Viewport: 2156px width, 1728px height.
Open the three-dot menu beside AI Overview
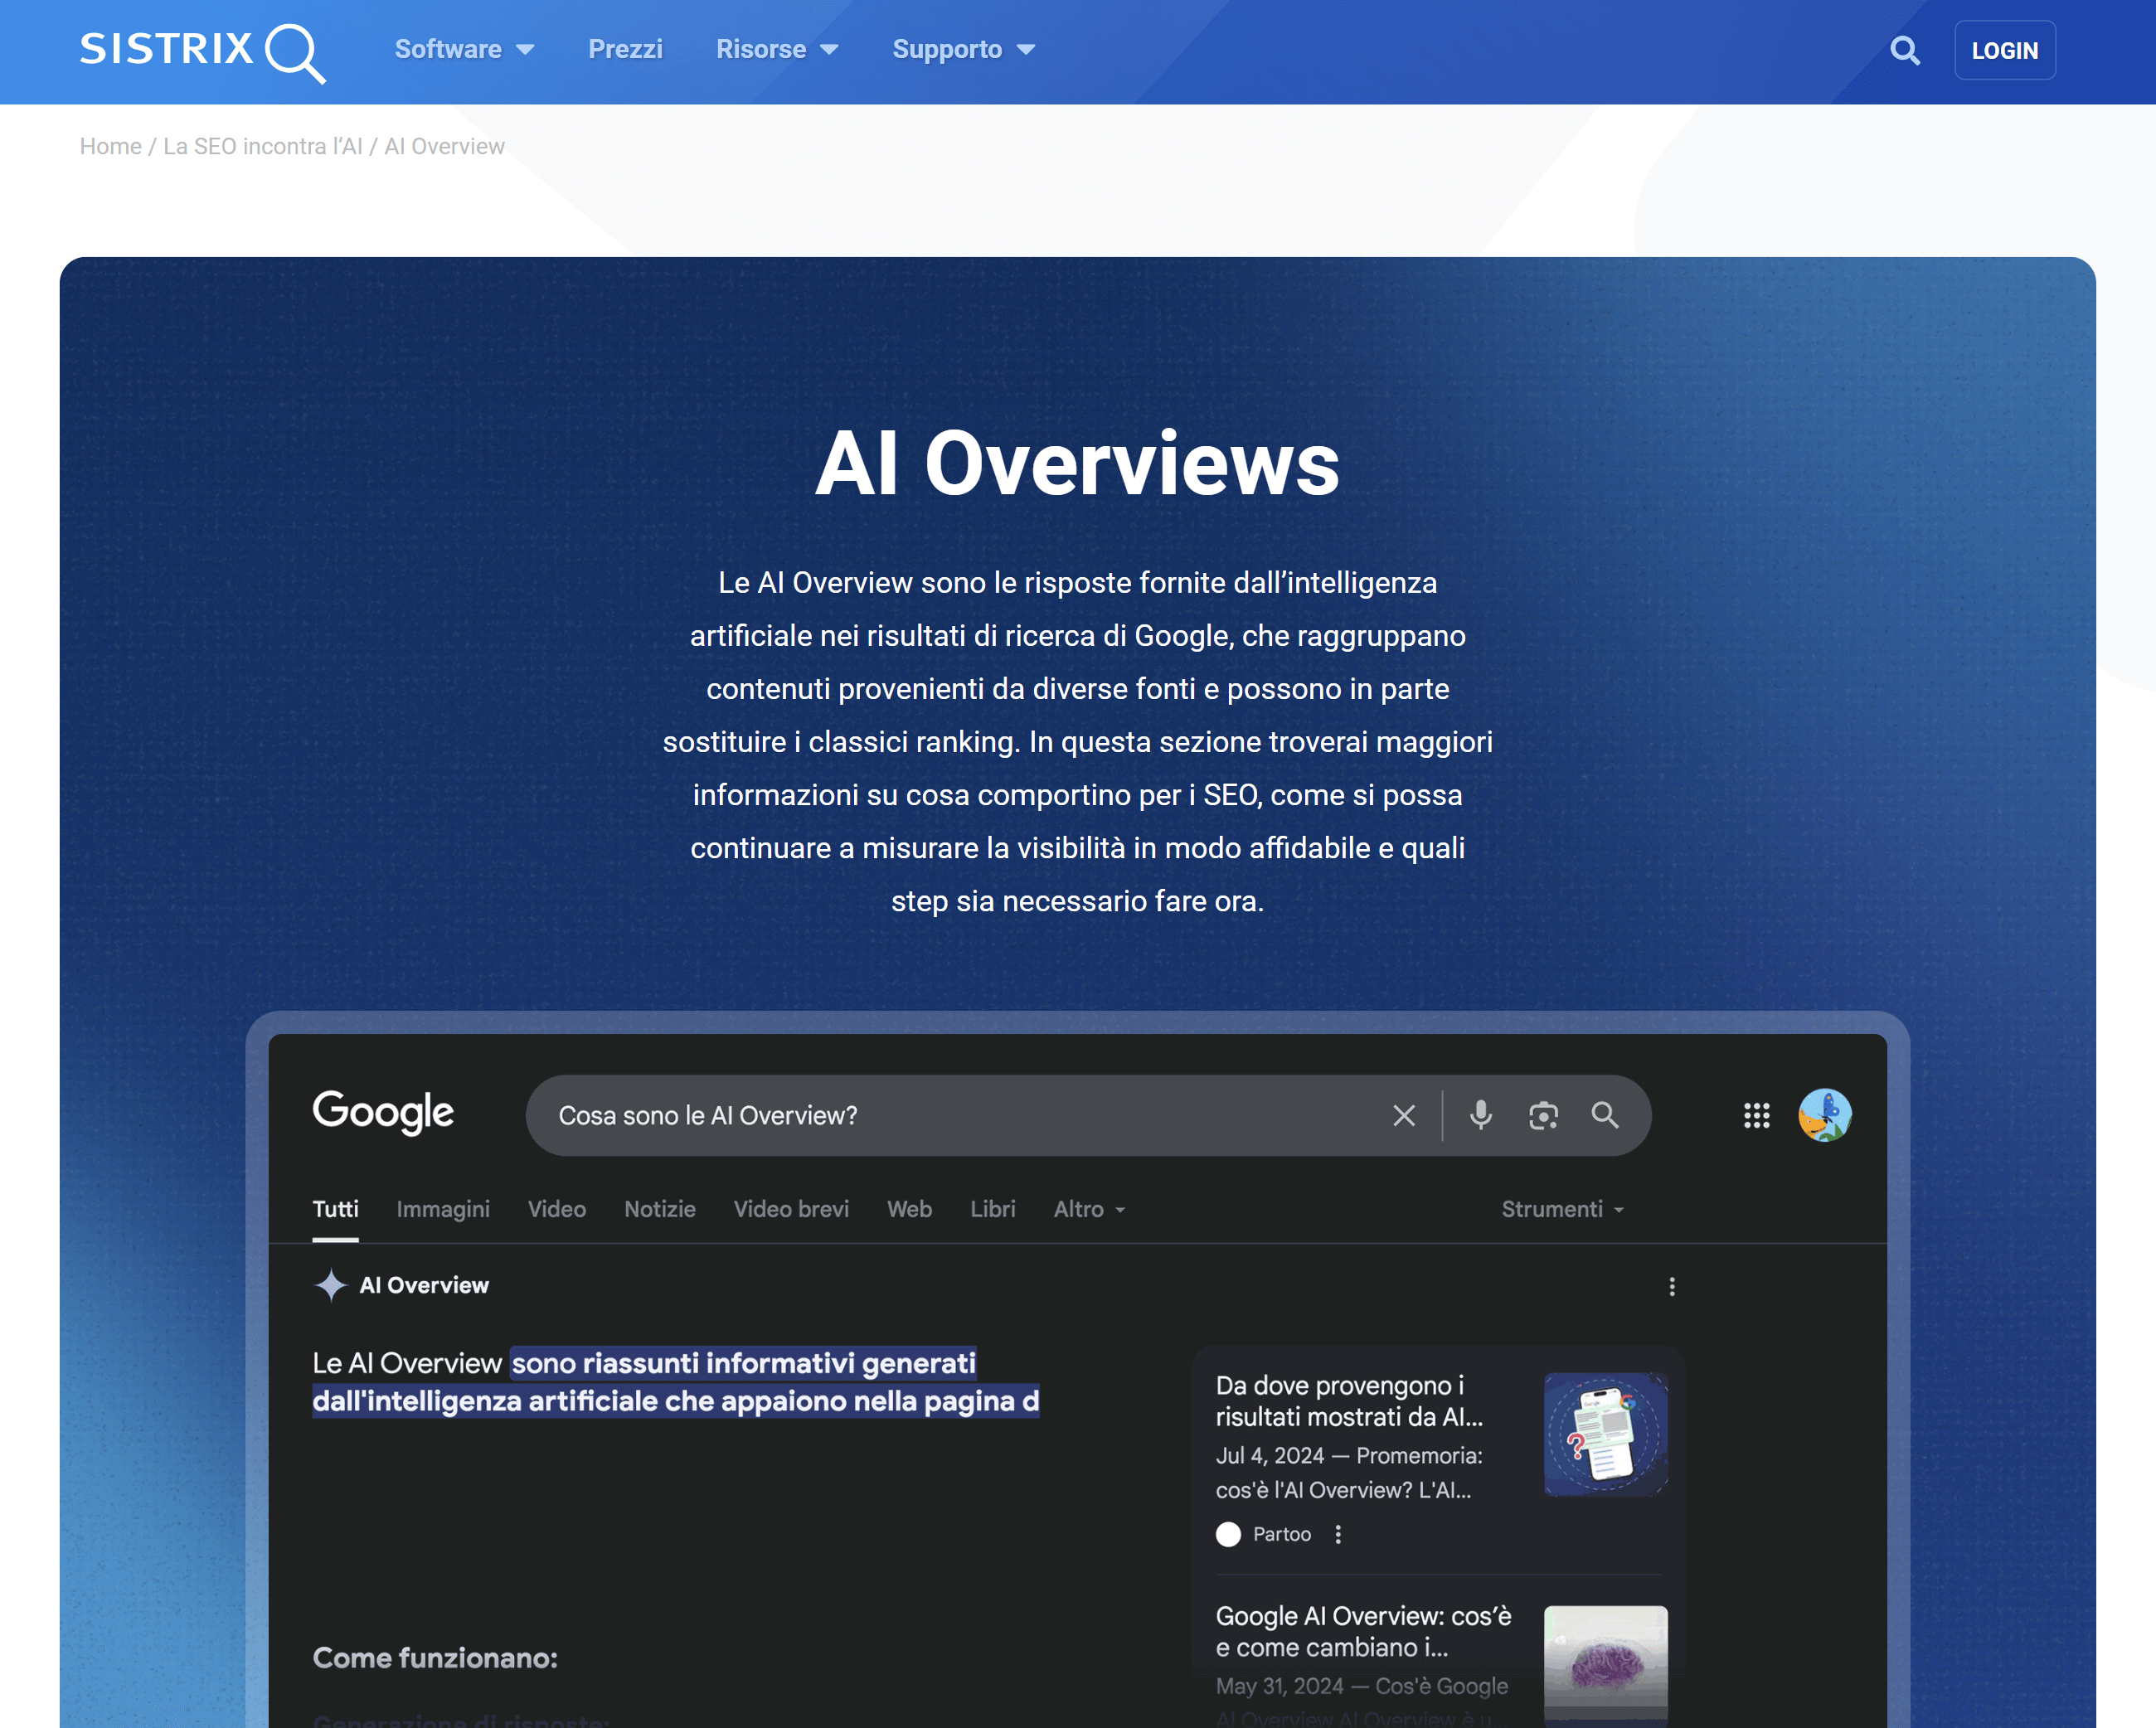coord(1671,1287)
